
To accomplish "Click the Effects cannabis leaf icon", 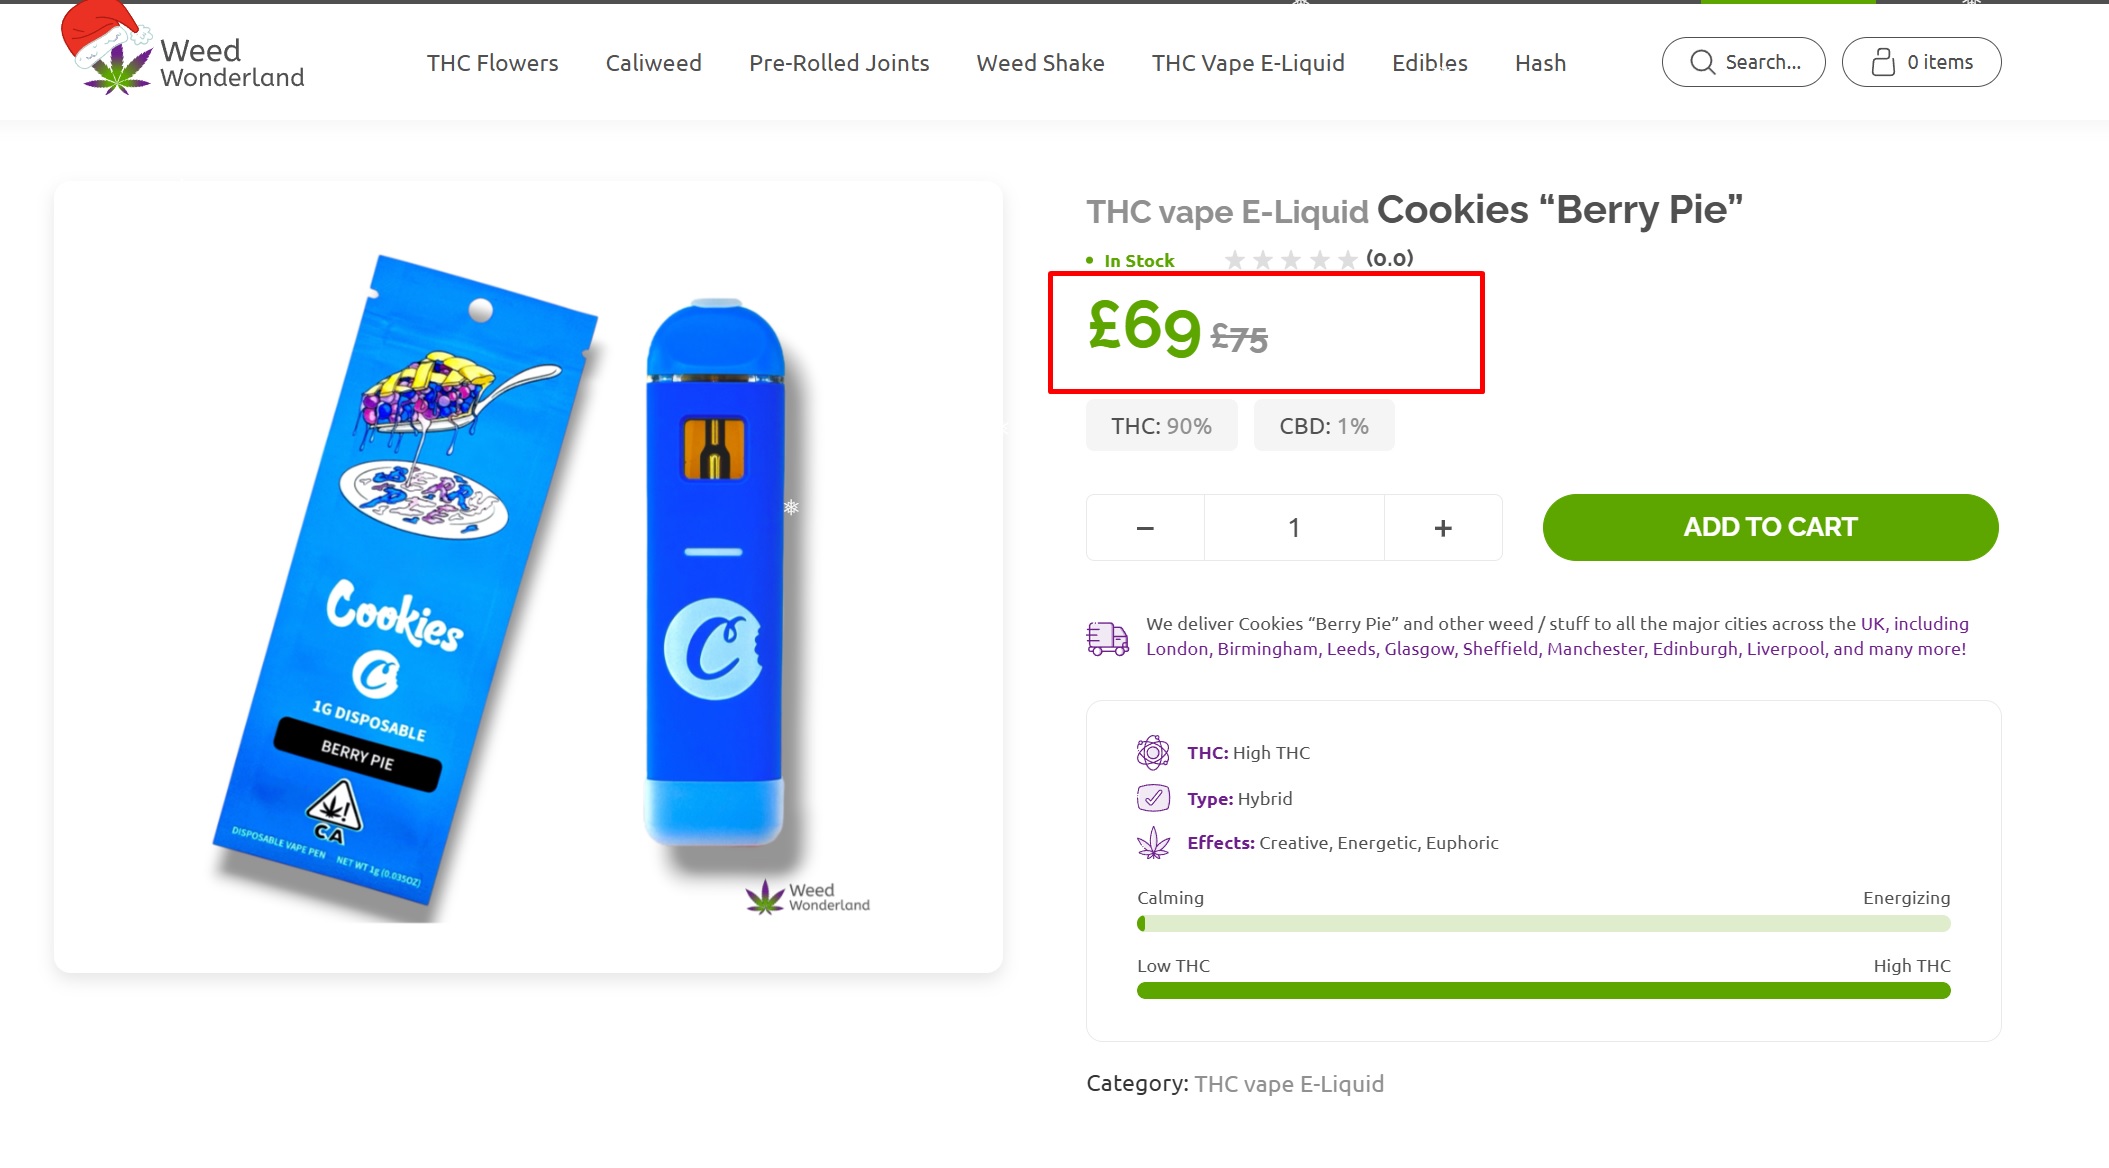I will (x=1153, y=843).
